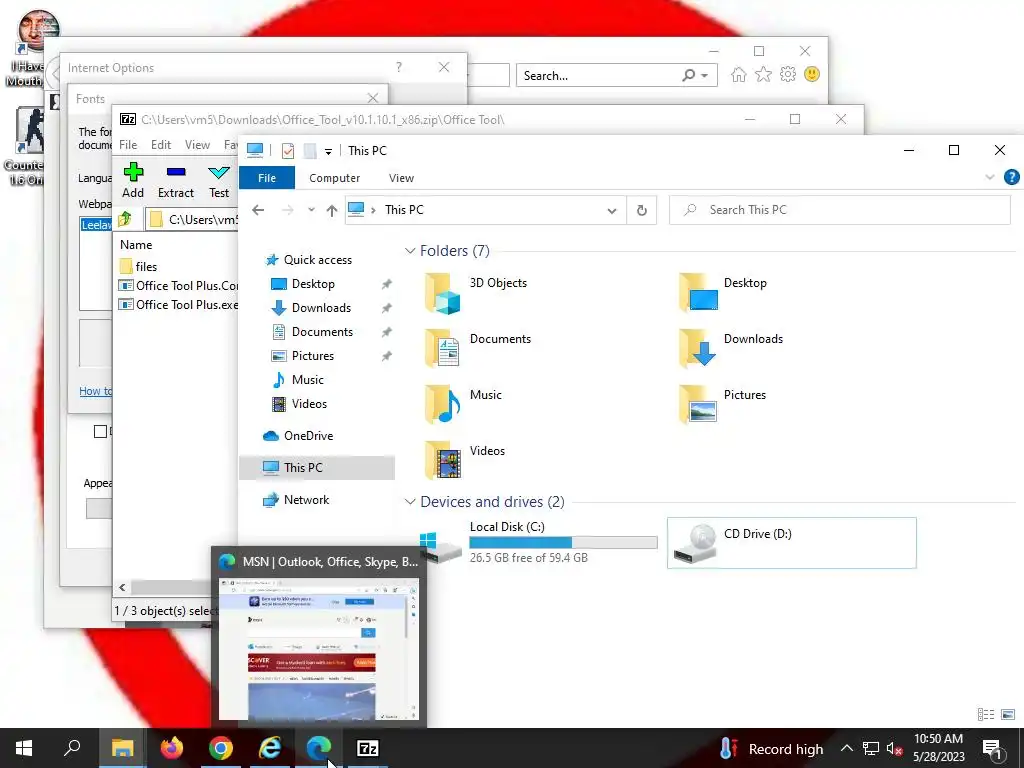Click the MSN Edge window preview thumbnail

coord(319,649)
